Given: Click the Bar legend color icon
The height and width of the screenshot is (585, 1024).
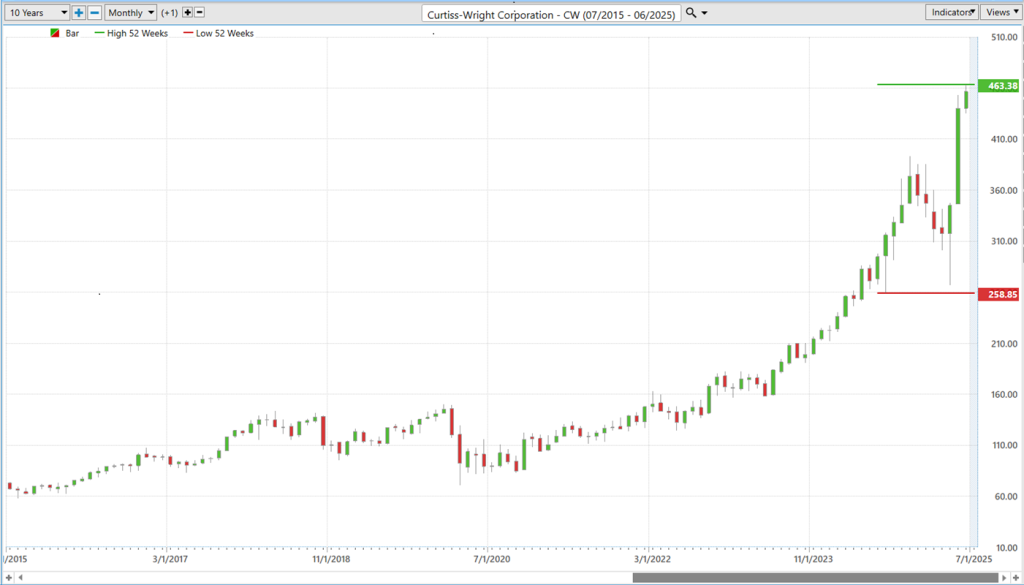Looking at the screenshot, I should 55,33.
